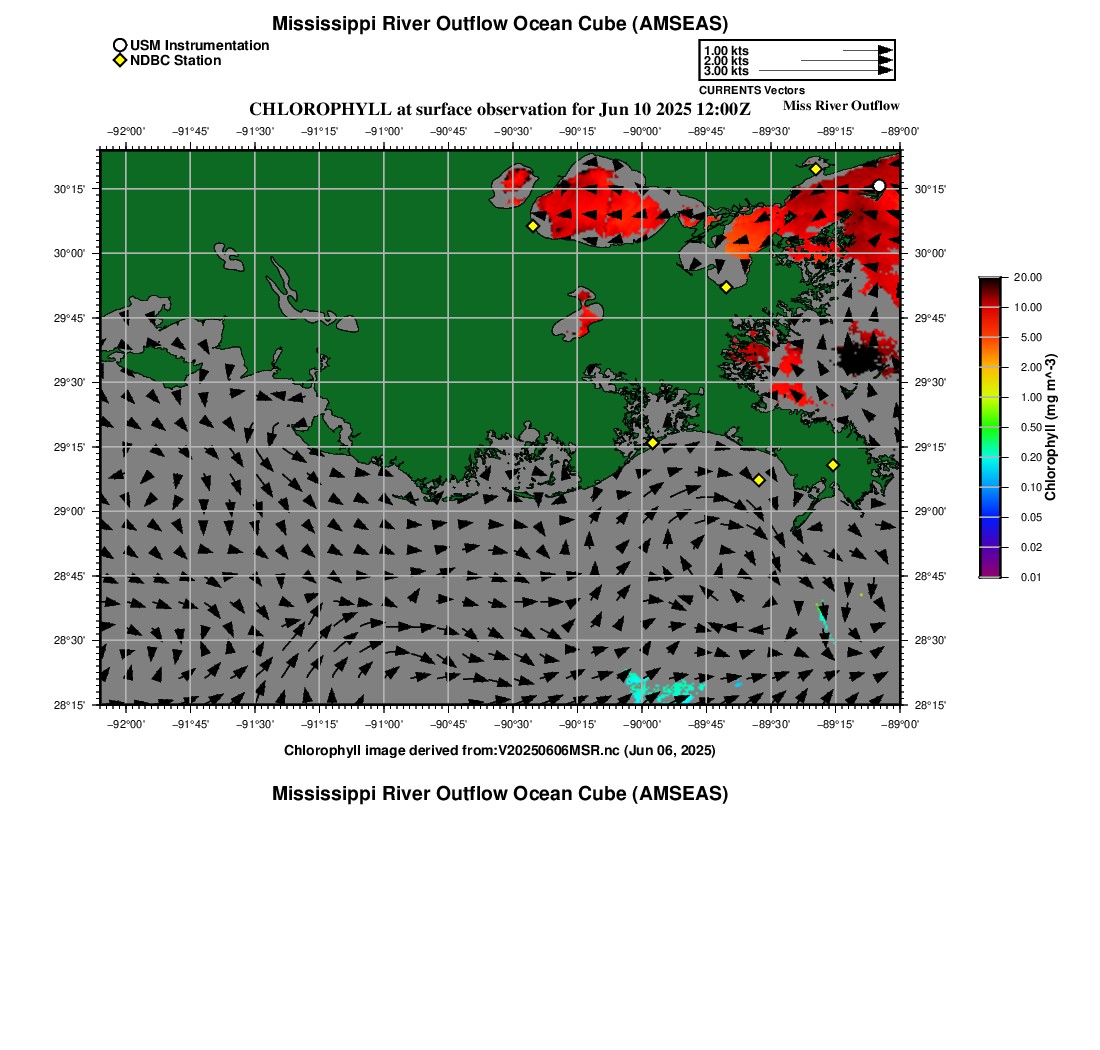This screenshot has height=1050, width=1100.
Task: Click the easternmost NDBC diamond on the delta
Action: (833, 465)
